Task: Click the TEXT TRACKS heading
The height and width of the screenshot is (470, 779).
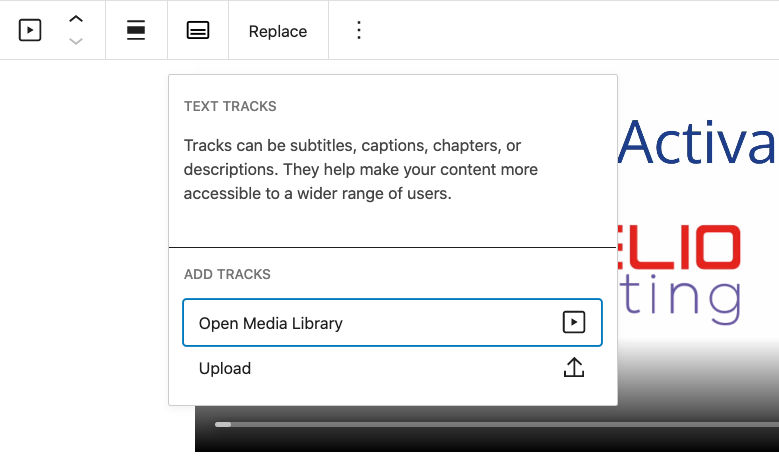Action: [x=230, y=106]
